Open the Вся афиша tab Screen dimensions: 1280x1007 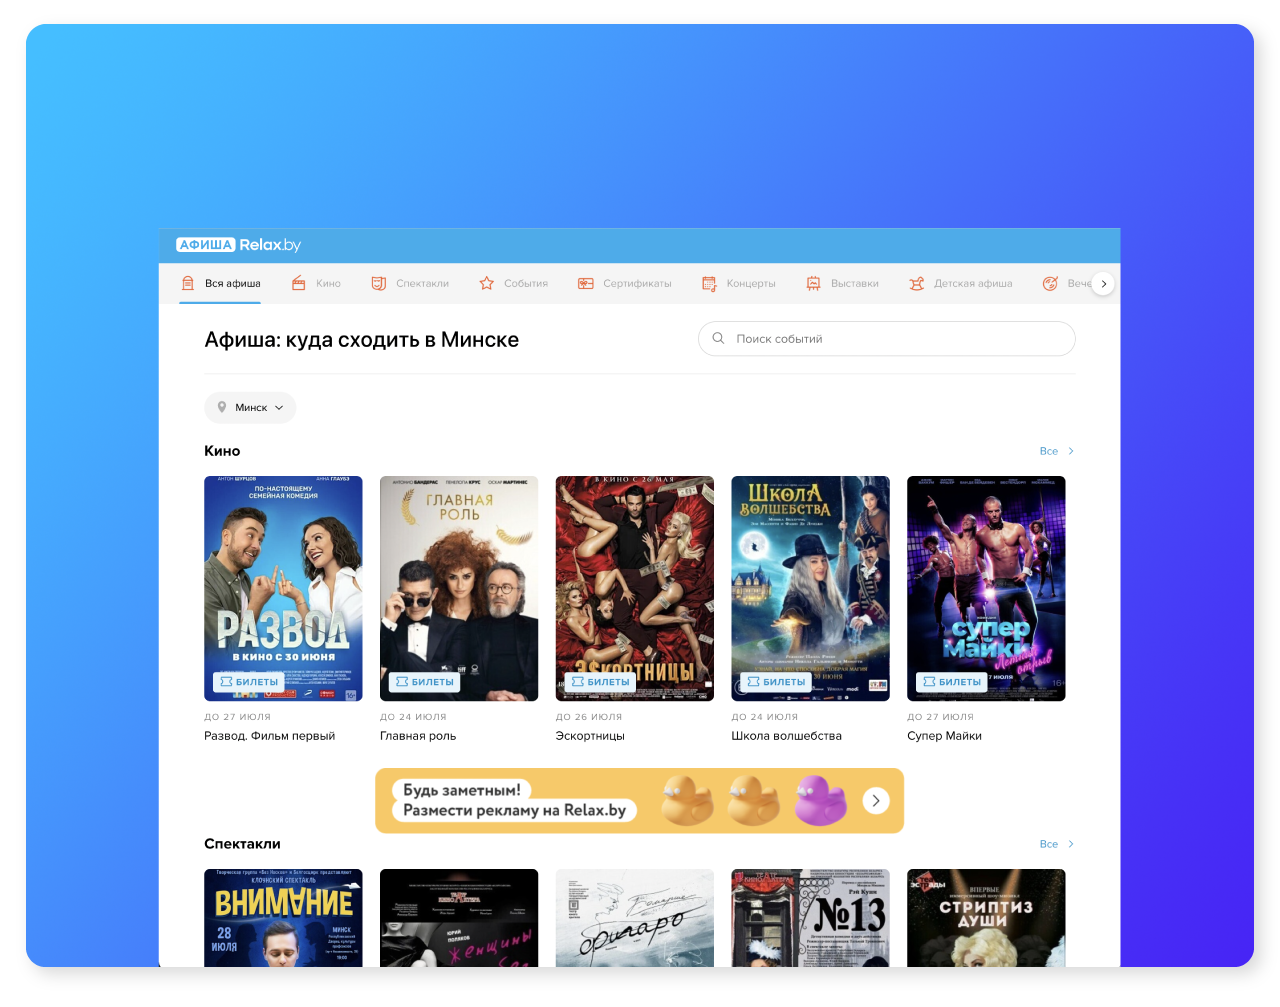(x=221, y=283)
